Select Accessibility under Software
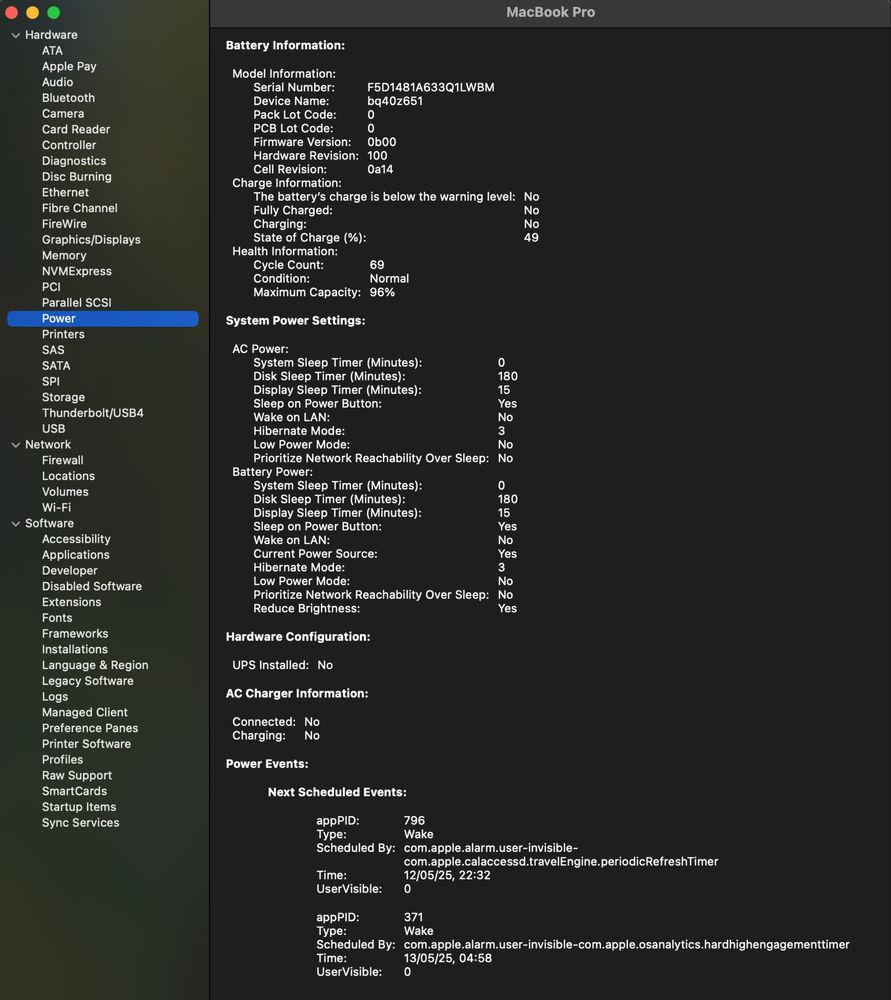The image size is (891, 1000). (x=76, y=539)
